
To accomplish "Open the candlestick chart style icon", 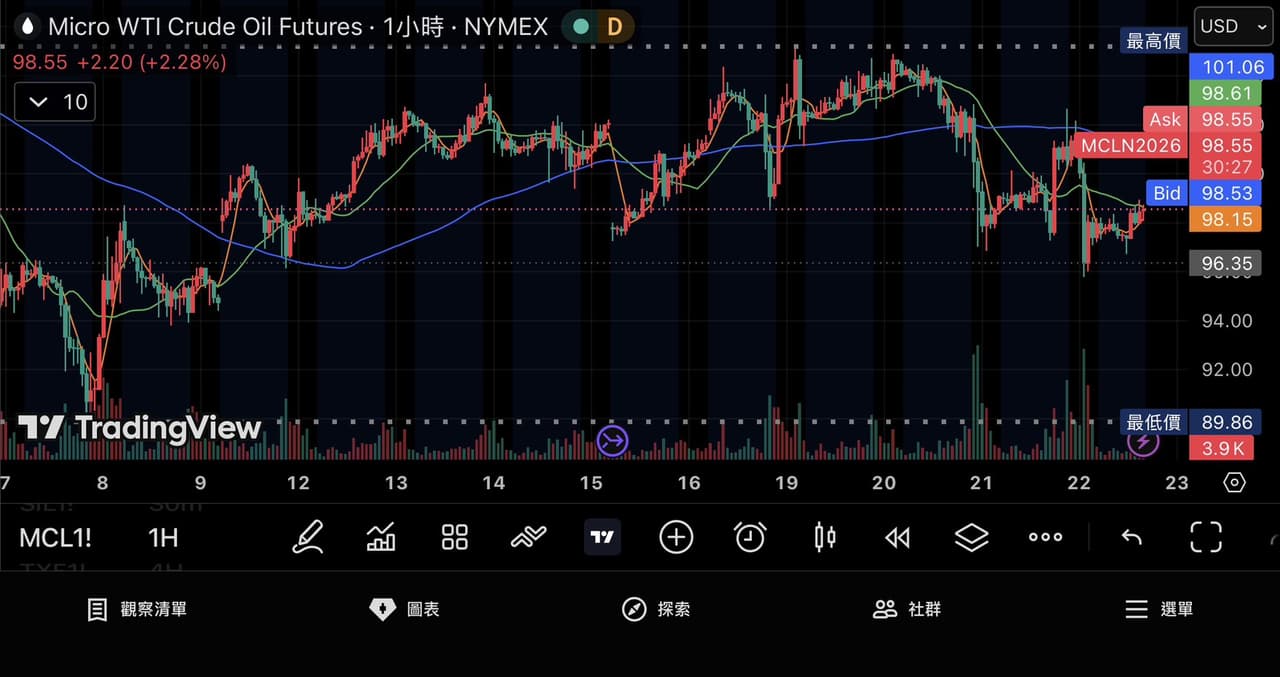I will 824,537.
